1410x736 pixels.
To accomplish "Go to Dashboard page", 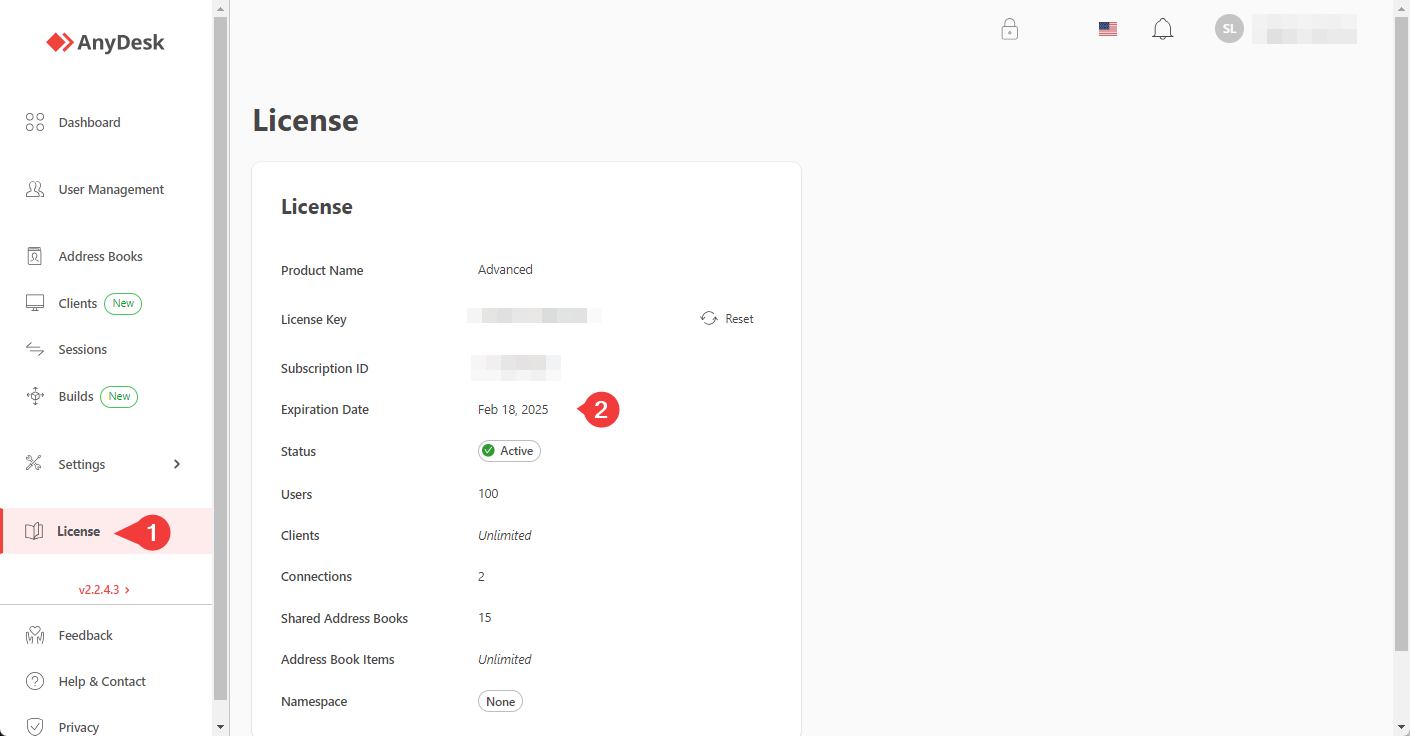I will point(89,122).
